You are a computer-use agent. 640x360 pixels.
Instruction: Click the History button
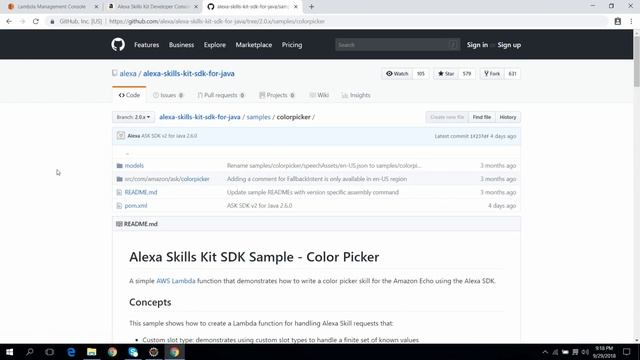[508, 117]
